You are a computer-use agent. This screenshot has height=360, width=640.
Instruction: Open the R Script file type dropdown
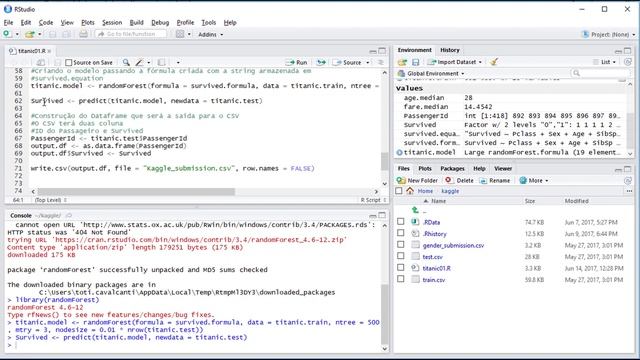tap(373, 200)
